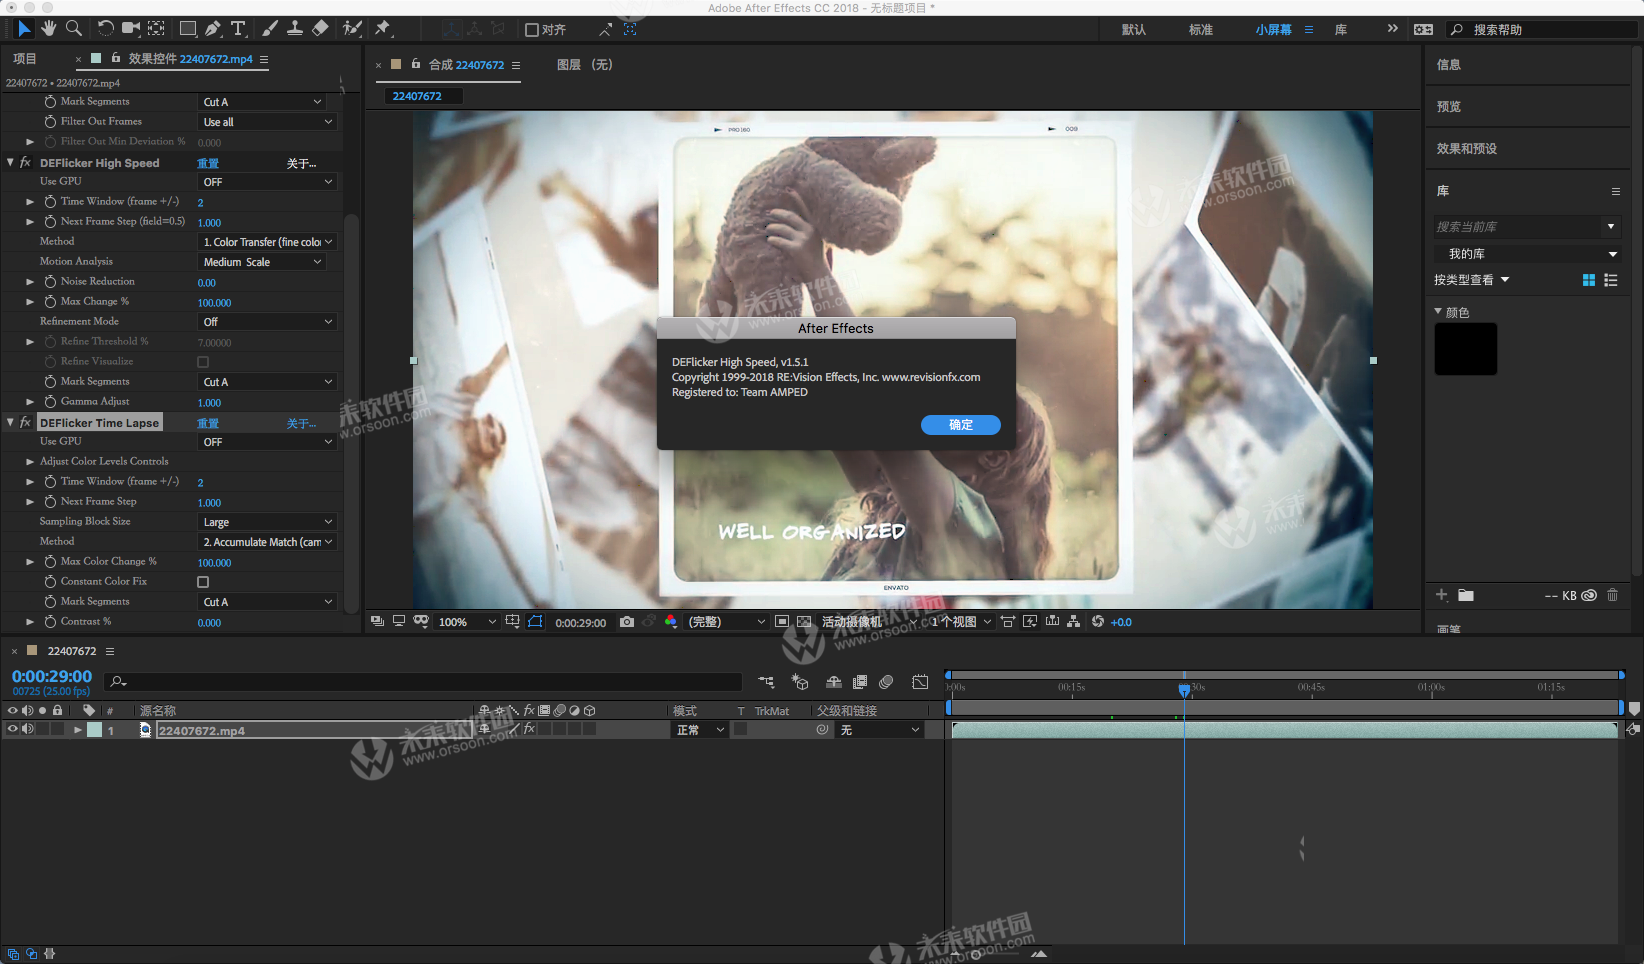Open viewer magnification 100% dropdown
The width and height of the screenshot is (1644, 964).
pos(467,622)
